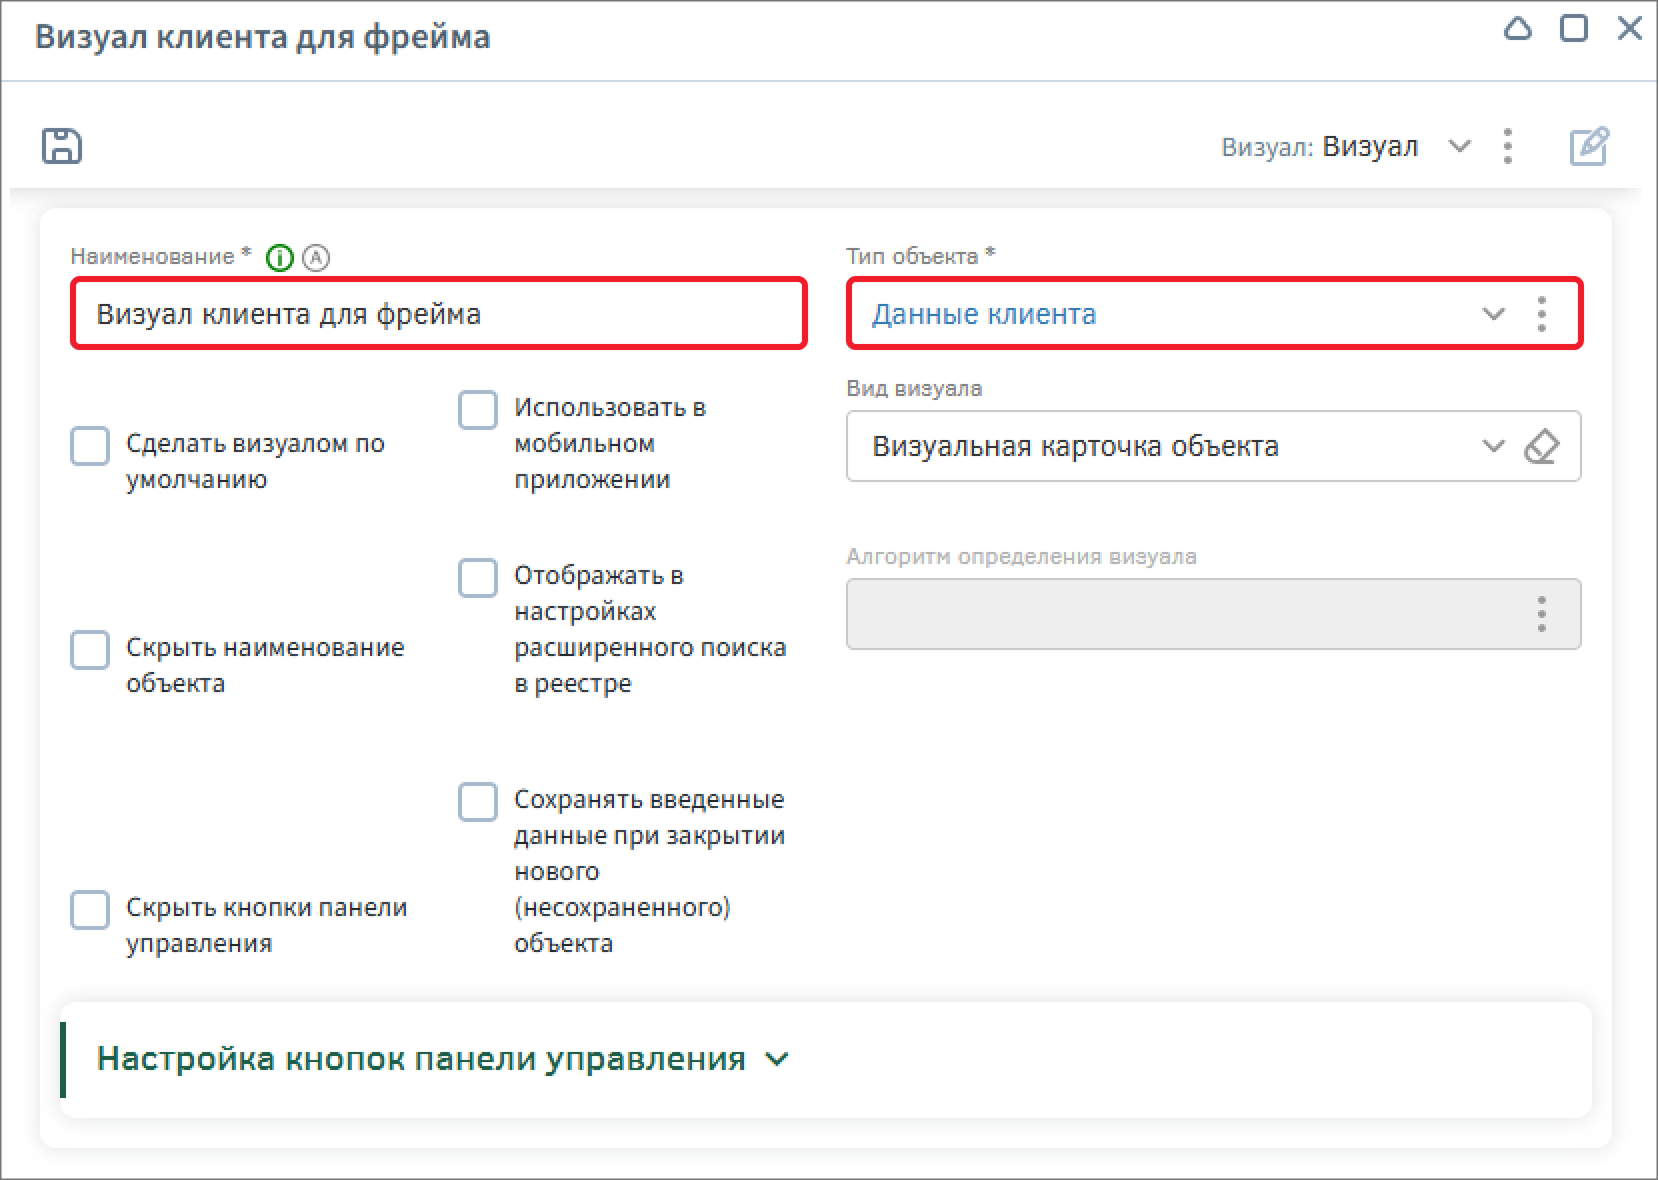
Task: Expand the Тип объекта dropdown arrow
Action: 1493,314
